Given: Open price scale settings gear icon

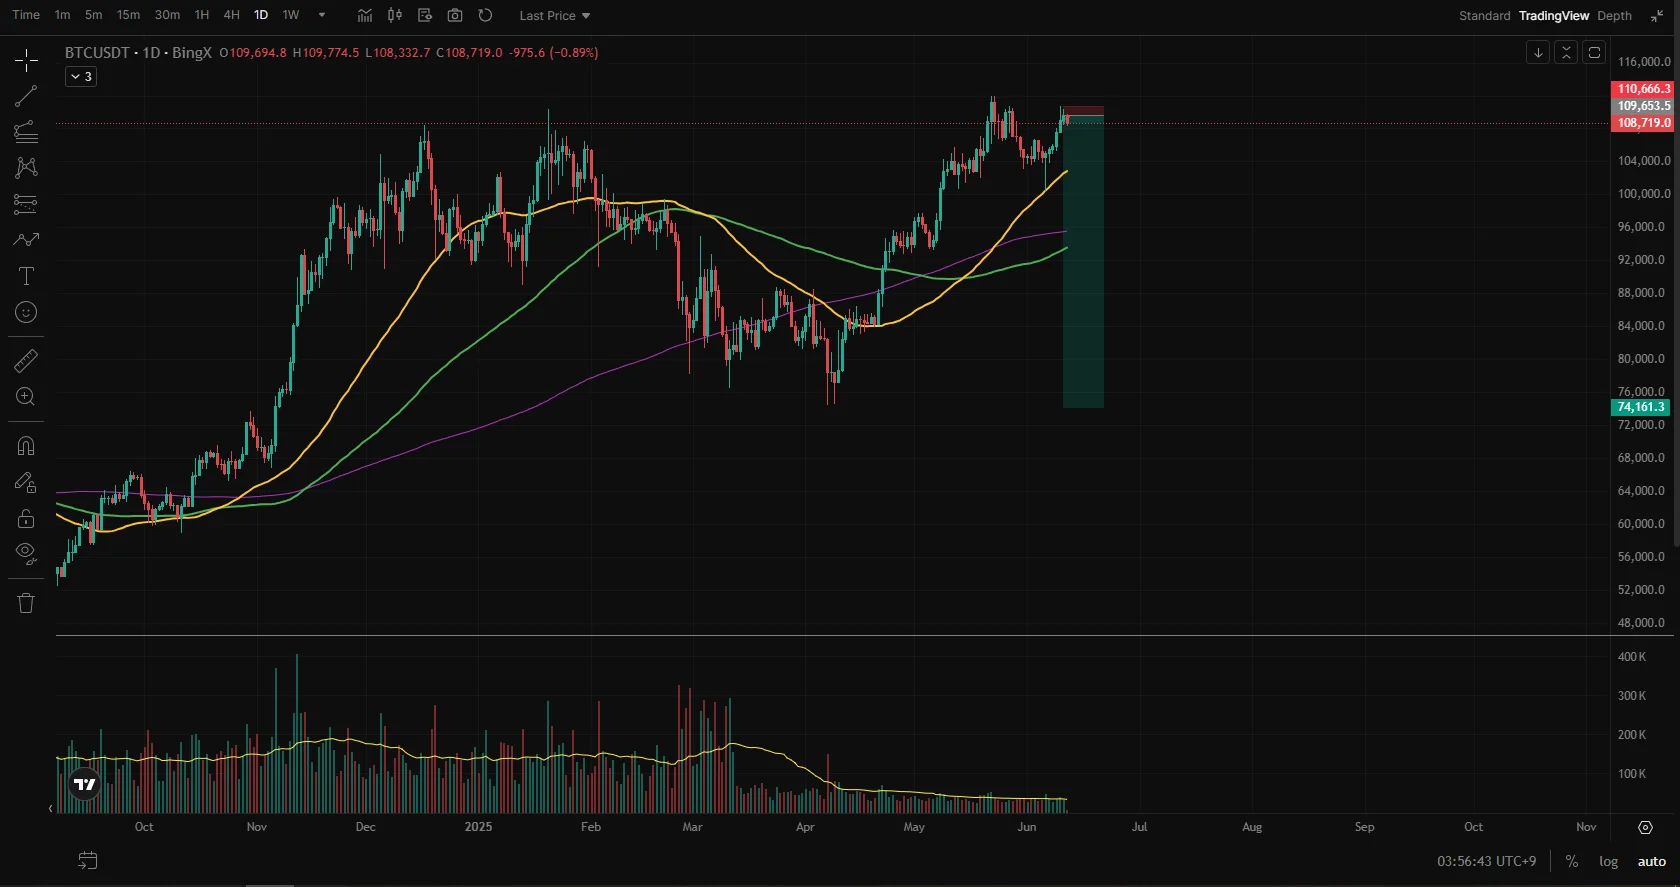Looking at the screenshot, I should pos(1645,827).
